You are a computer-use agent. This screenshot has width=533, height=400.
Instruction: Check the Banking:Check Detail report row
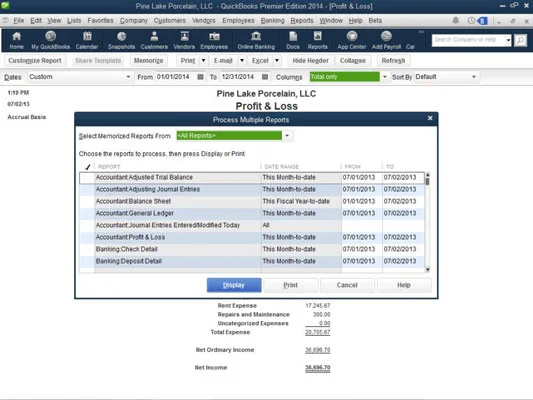click(x=87, y=249)
